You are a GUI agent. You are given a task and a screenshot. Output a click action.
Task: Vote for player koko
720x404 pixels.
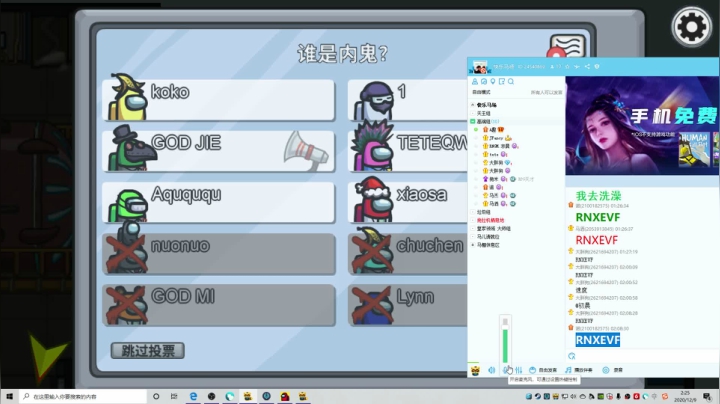219,100
